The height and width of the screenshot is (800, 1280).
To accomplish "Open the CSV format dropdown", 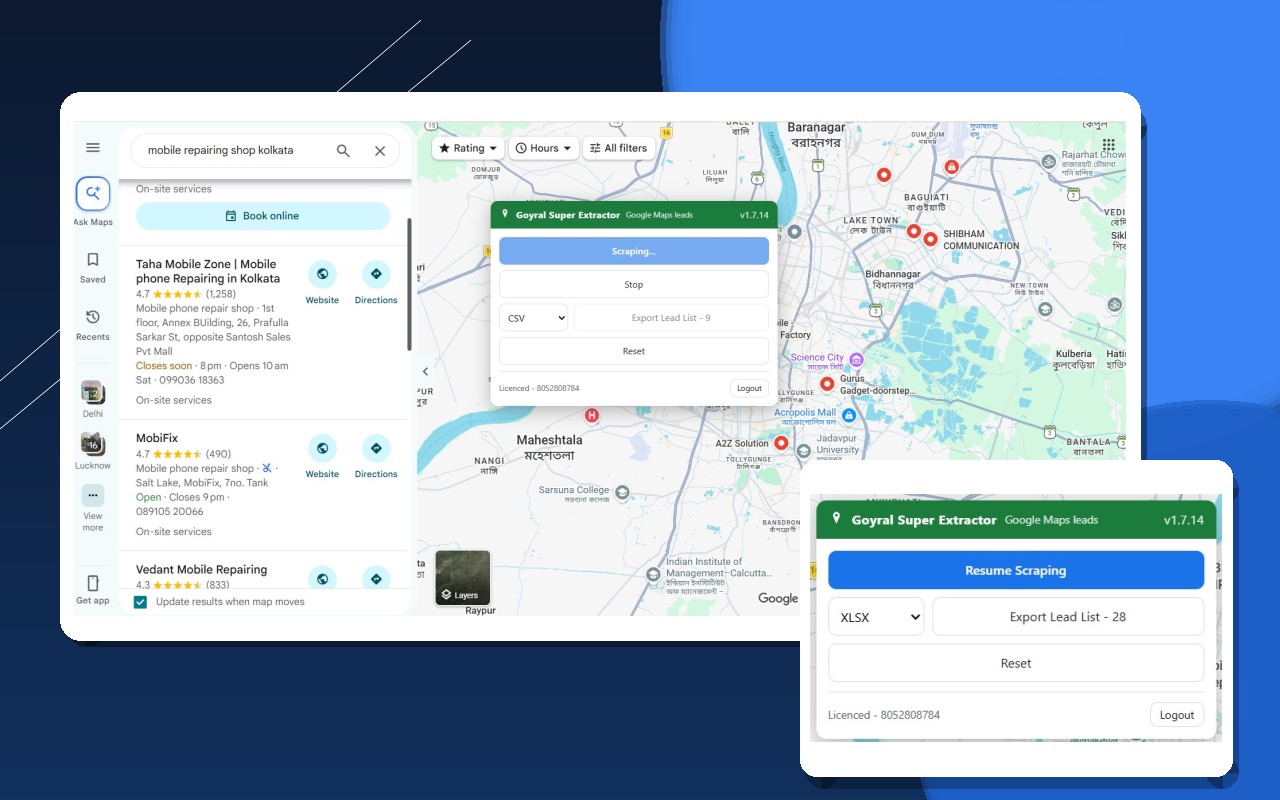I will 534,318.
